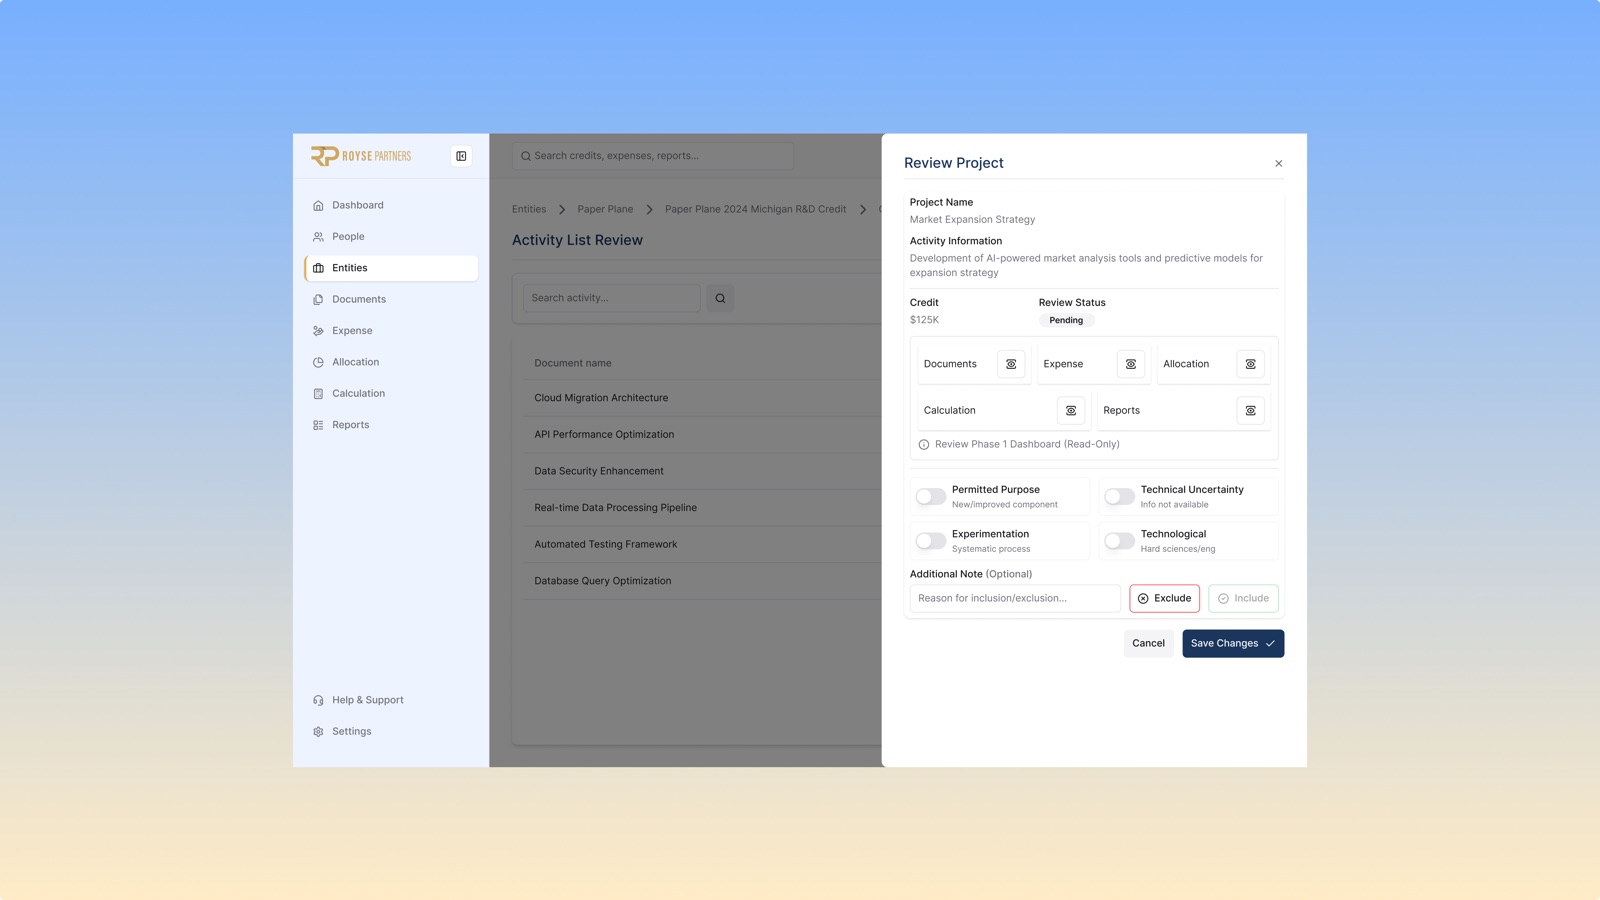Open Expense view icon in review panel
The image size is (1600, 900).
[1131, 364]
